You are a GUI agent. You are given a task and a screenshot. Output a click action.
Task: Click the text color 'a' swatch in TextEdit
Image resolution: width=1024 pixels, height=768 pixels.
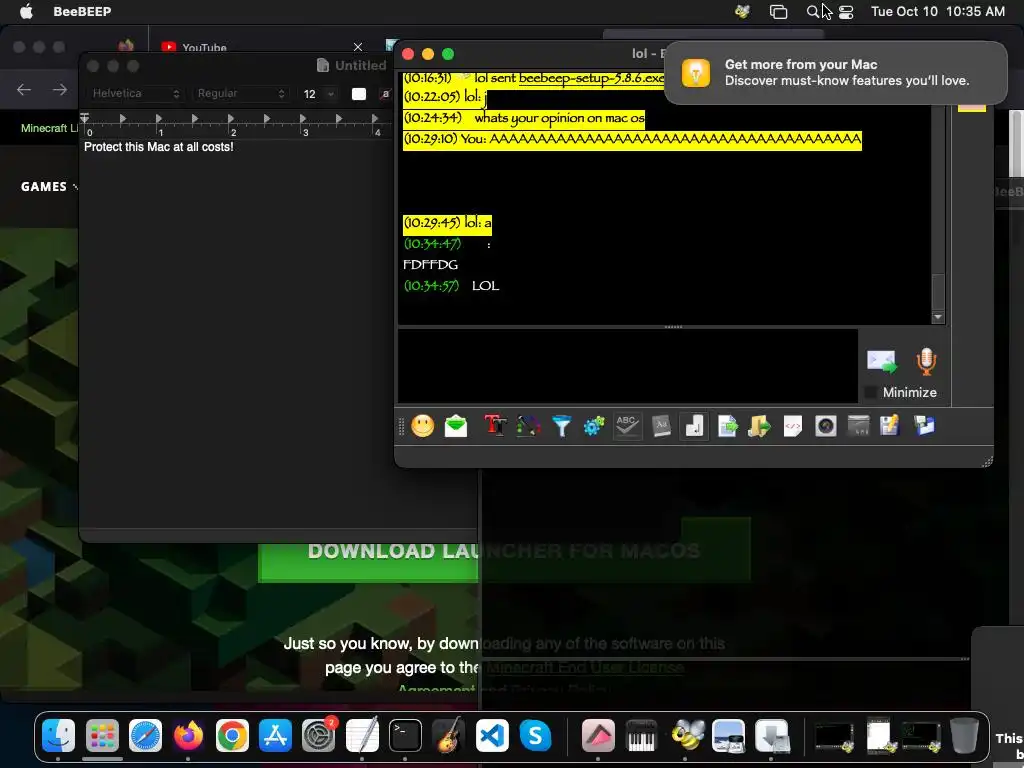point(385,93)
